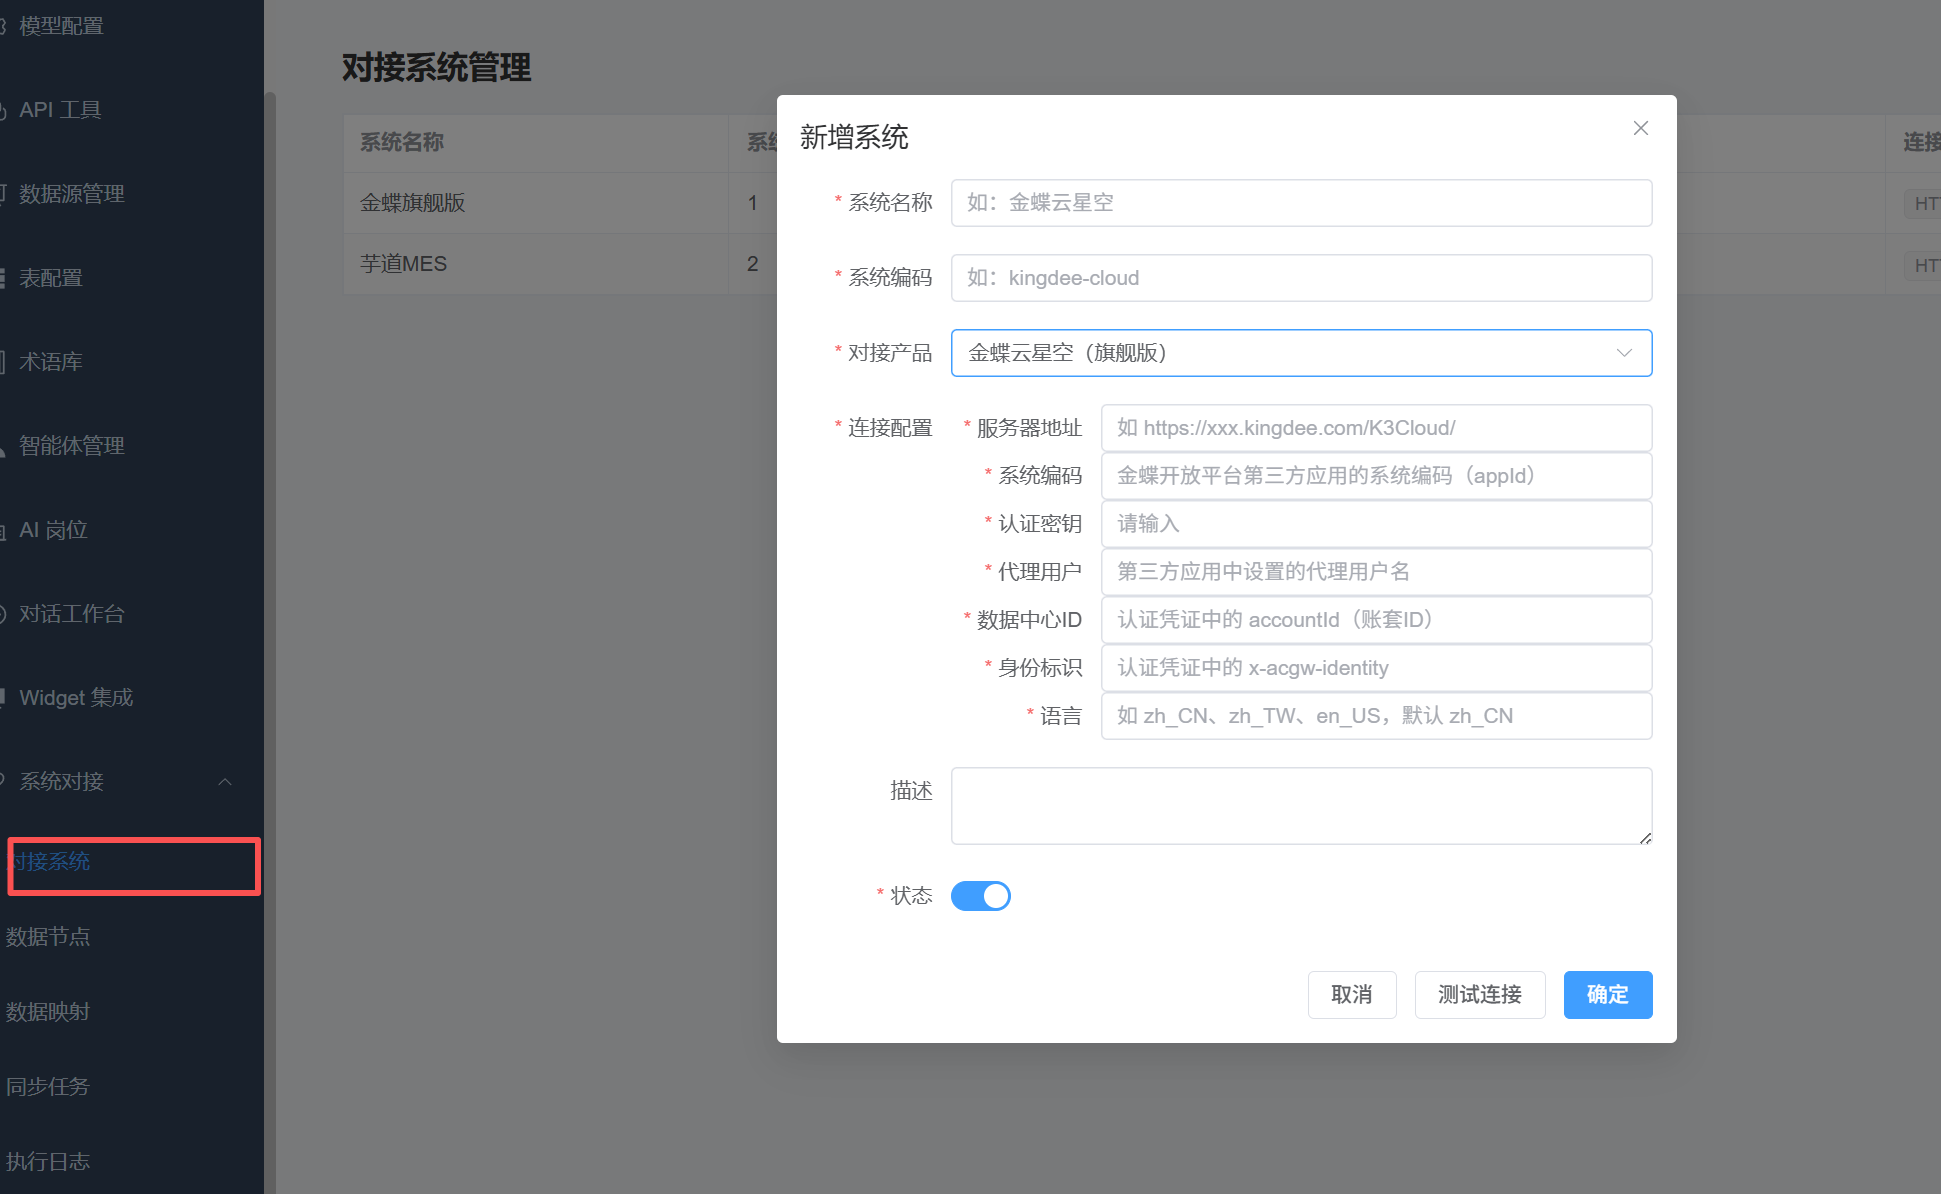Focus the top 系统编码 kingdee-cloud field
This screenshot has width=1941, height=1194.
tap(1301, 278)
